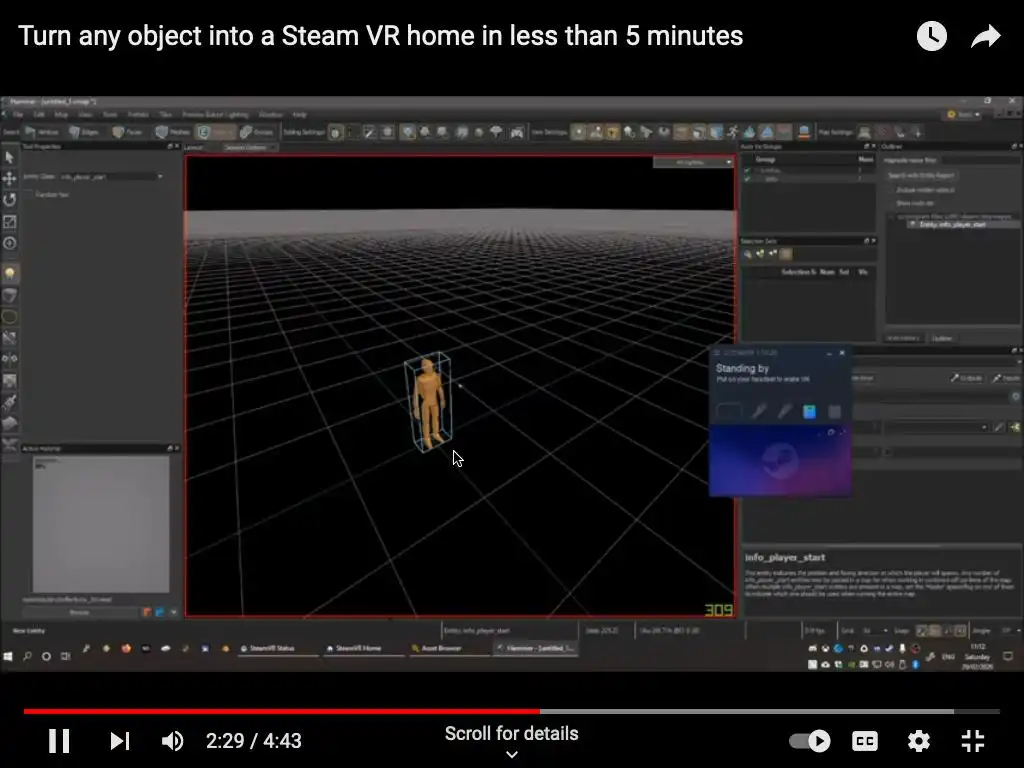Viewport: 1024px width, 768px height.
Task: Open the Hammer Window menu
Action: coord(270,115)
